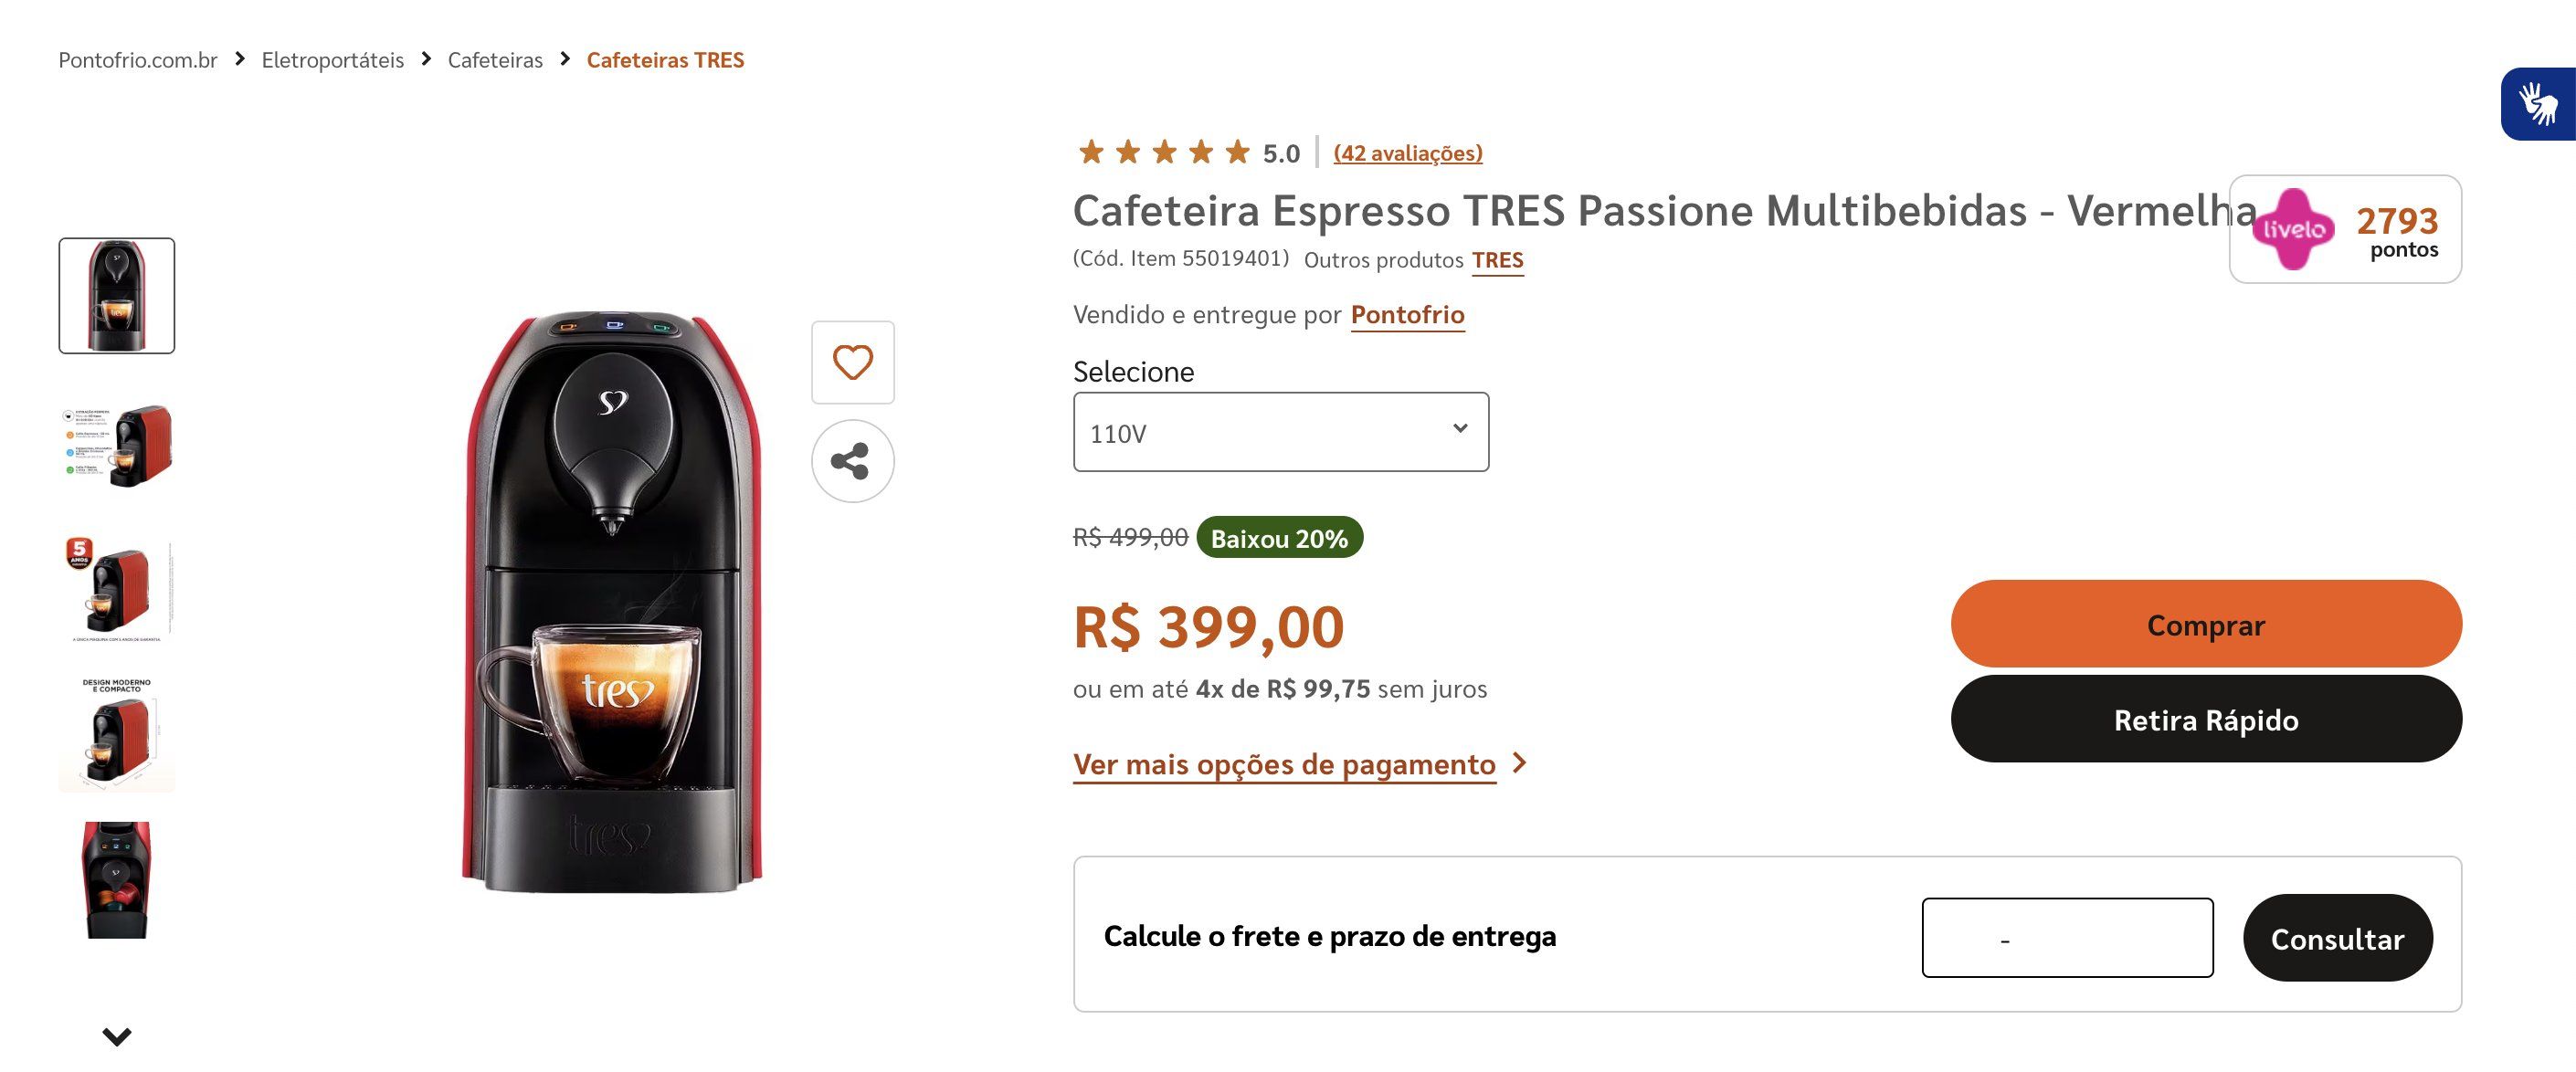Select the Design moderno e compacto thumbnail
Screen dimensions: 2576x1072
117,735
